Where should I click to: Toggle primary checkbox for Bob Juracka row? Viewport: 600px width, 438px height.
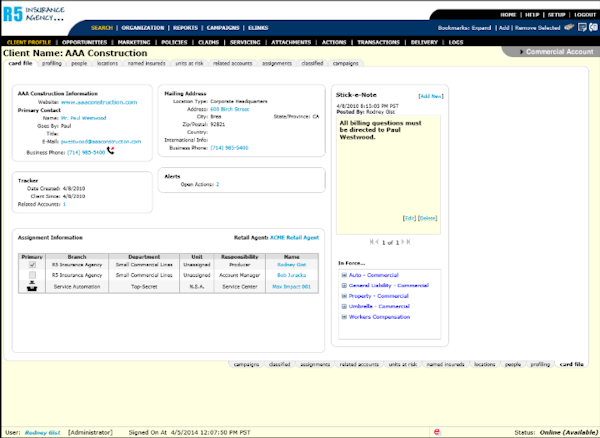(x=32, y=275)
